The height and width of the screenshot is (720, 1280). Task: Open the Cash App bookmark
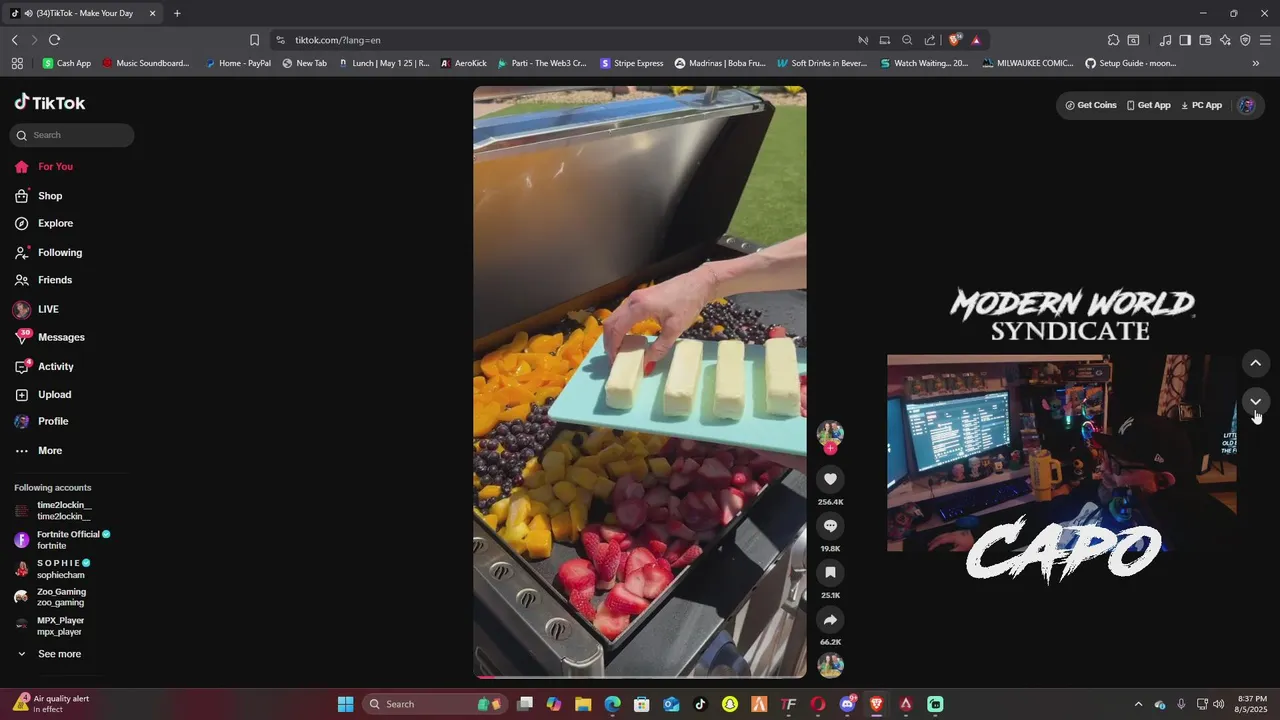tap(67, 63)
